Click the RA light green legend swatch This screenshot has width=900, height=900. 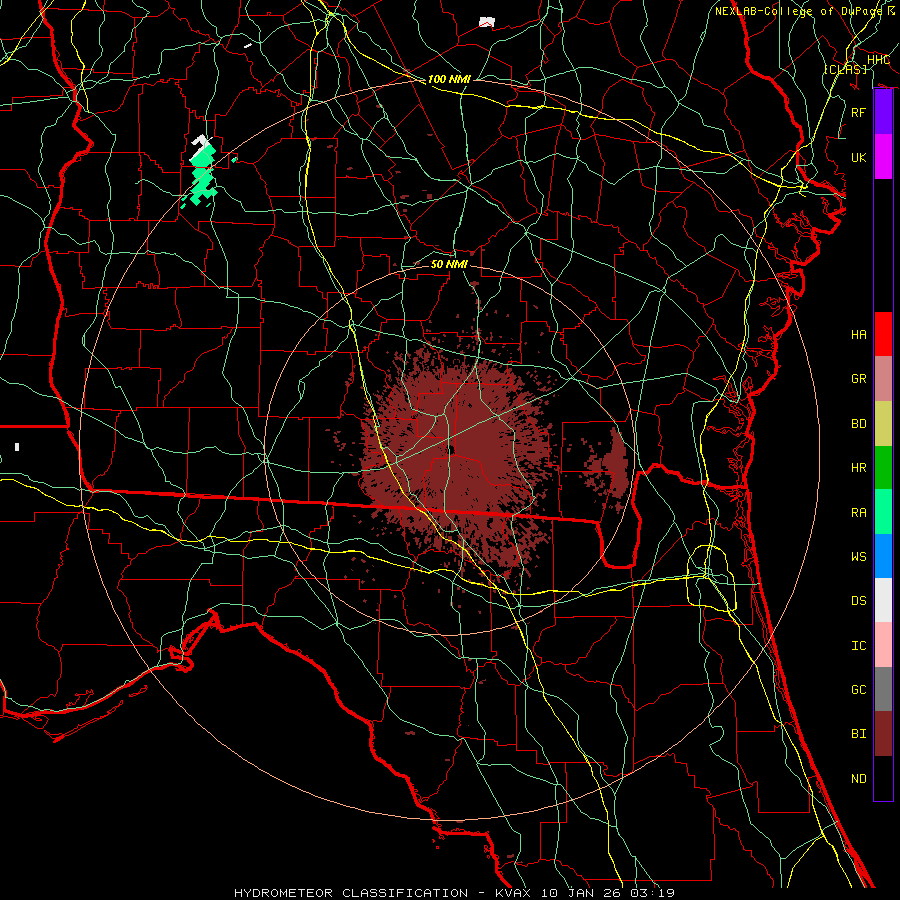click(883, 512)
